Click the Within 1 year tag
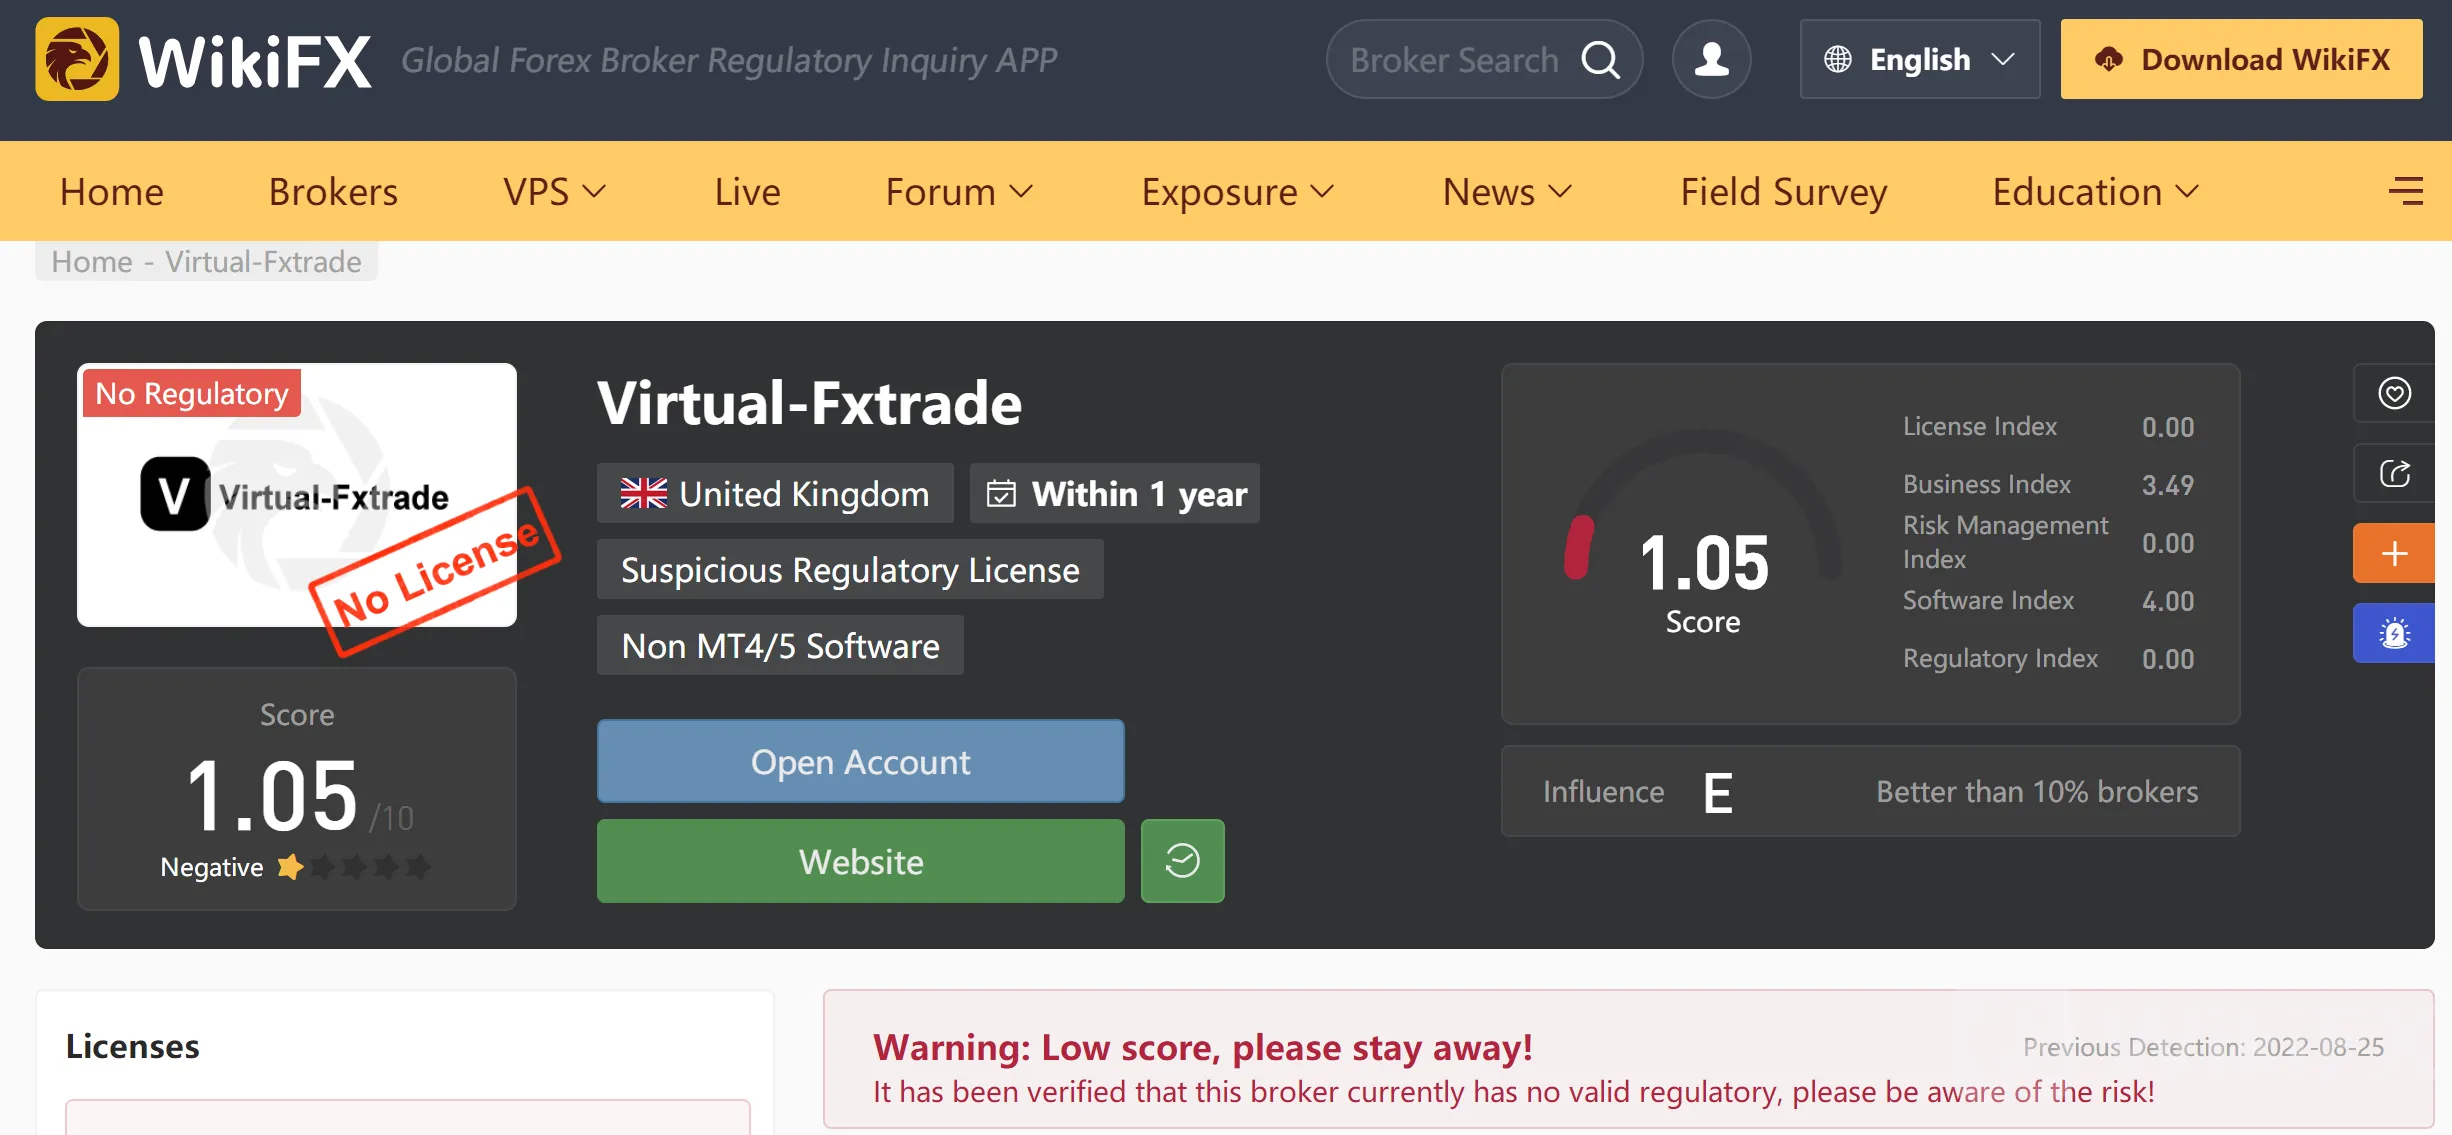The width and height of the screenshot is (2452, 1135). click(1114, 493)
